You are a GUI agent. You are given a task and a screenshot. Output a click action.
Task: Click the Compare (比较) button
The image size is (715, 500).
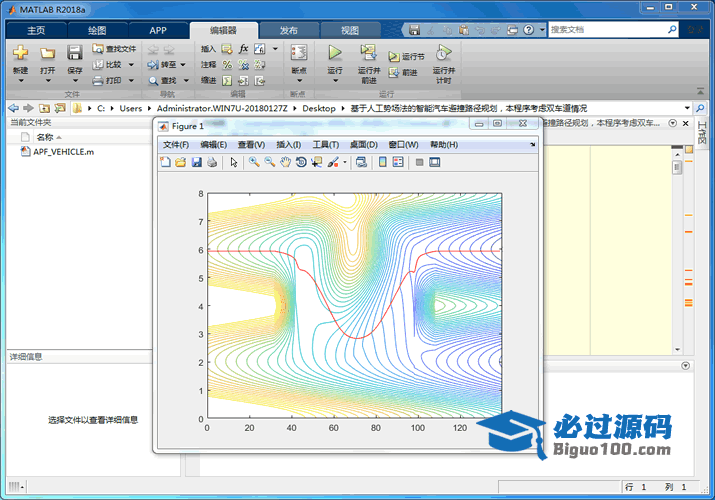107,65
